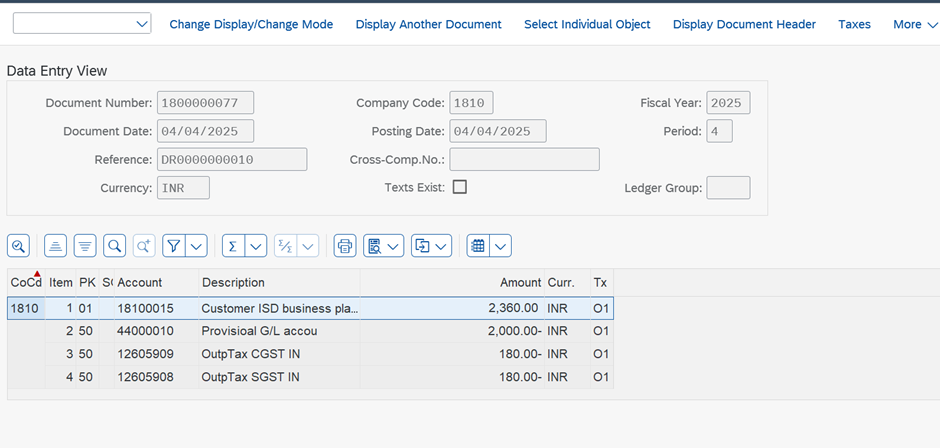This screenshot has width=940, height=448.
Task: Click the 1810 CoCd cell
Action: (26, 308)
